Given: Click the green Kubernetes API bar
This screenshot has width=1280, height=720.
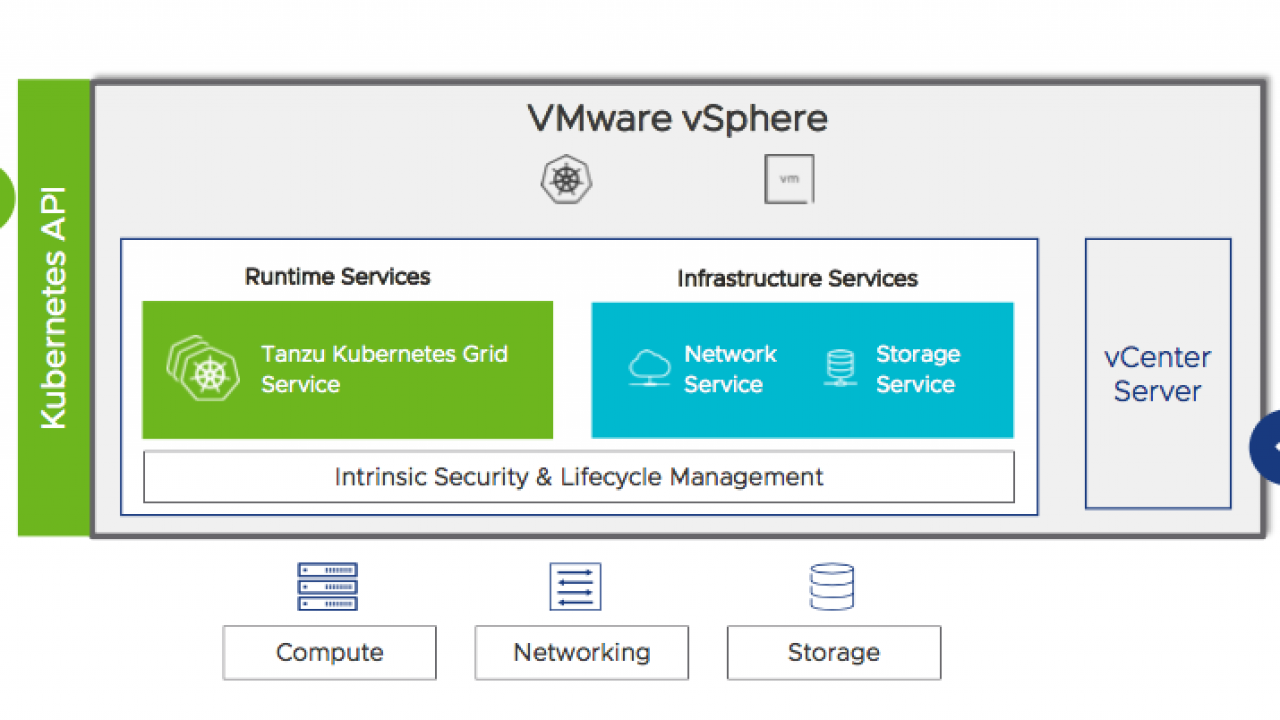Looking at the screenshot, I should click(54, 307).
